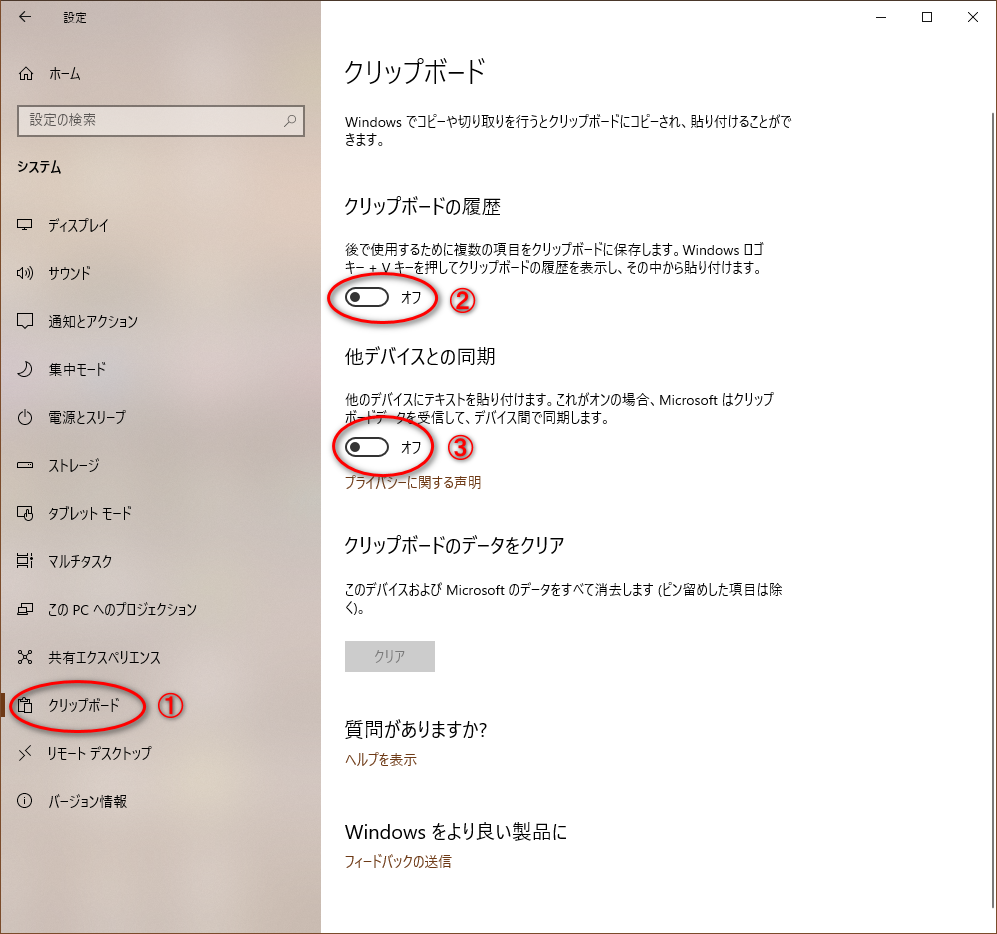Viewport: 997px width, 934px height.
Task: Click the 電源とスリープ power icon
Action: tap(26, 418)
